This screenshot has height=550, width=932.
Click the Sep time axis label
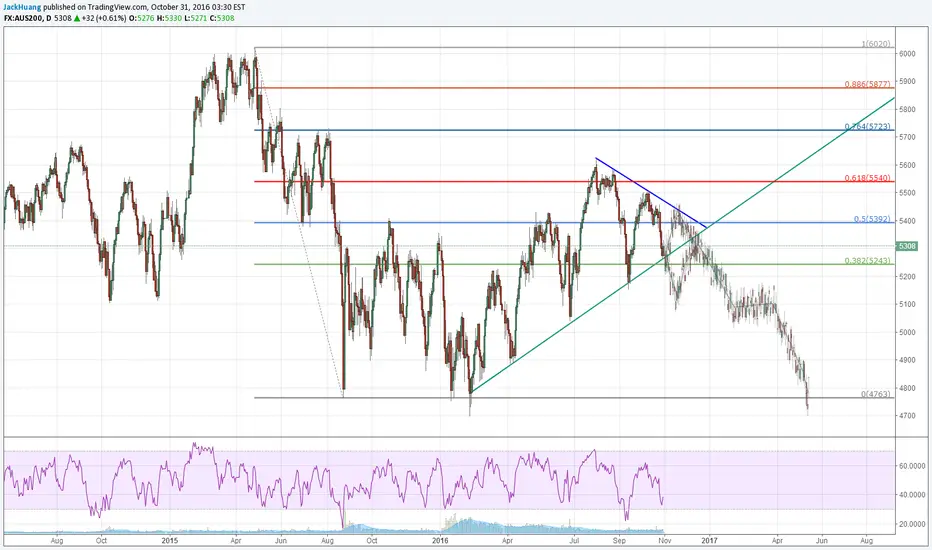619,541
